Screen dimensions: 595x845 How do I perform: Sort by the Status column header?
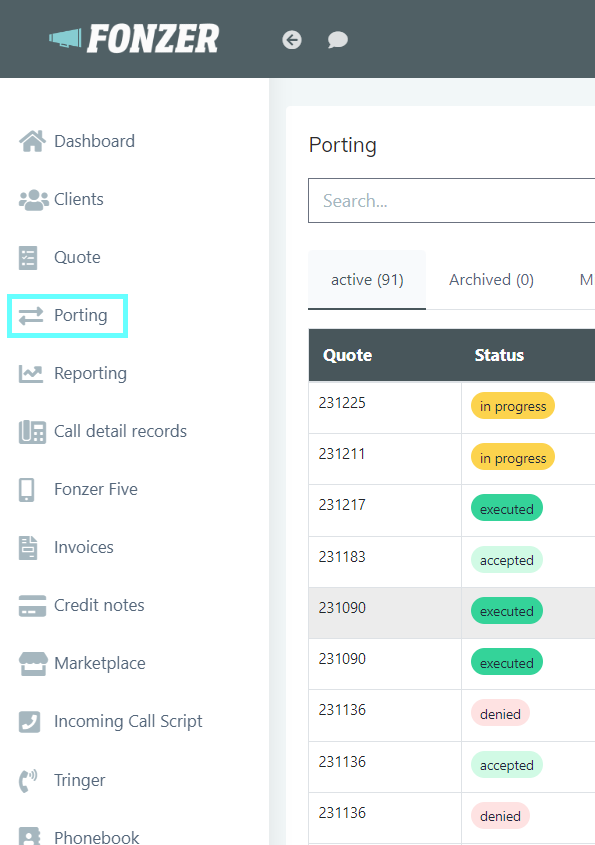tap(499, 355)
